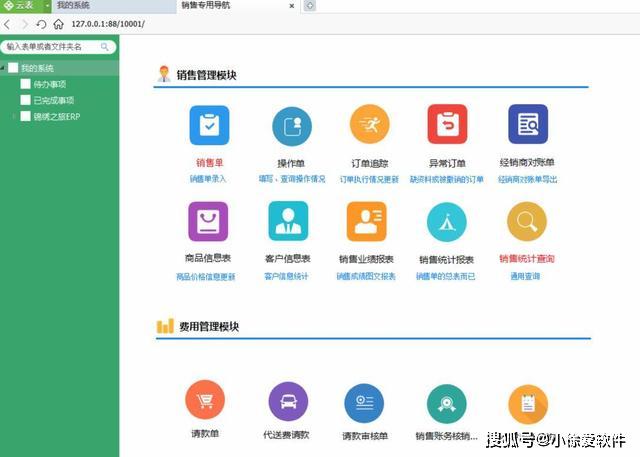Open the dropdown arrow beside 云表 logo
Viewport: 640px width, 457px height.
point(47,6)
